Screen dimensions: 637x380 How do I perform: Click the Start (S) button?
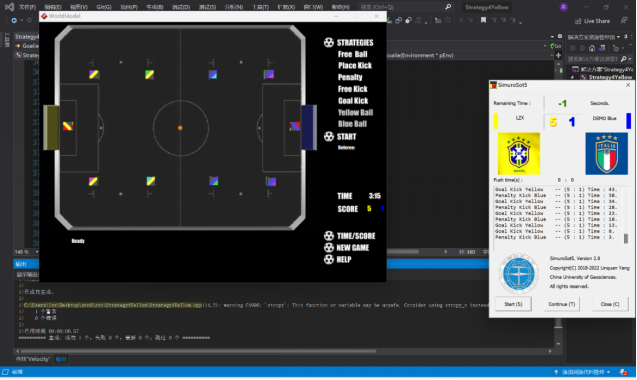pos(513,304)
